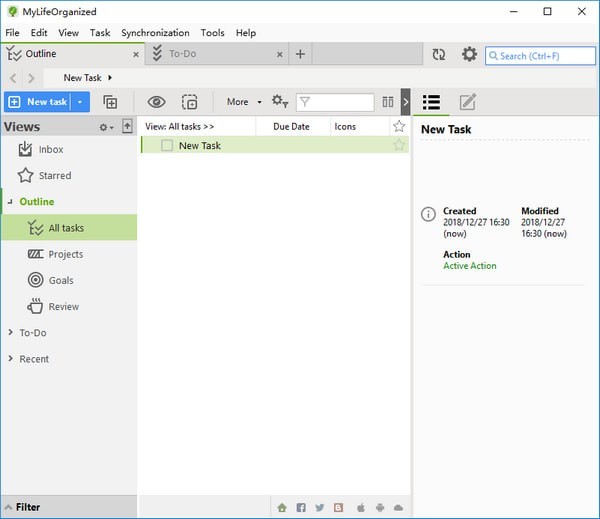Click the Android icon in footer
This screenshot has width=600, height=519.
point(380,508)
